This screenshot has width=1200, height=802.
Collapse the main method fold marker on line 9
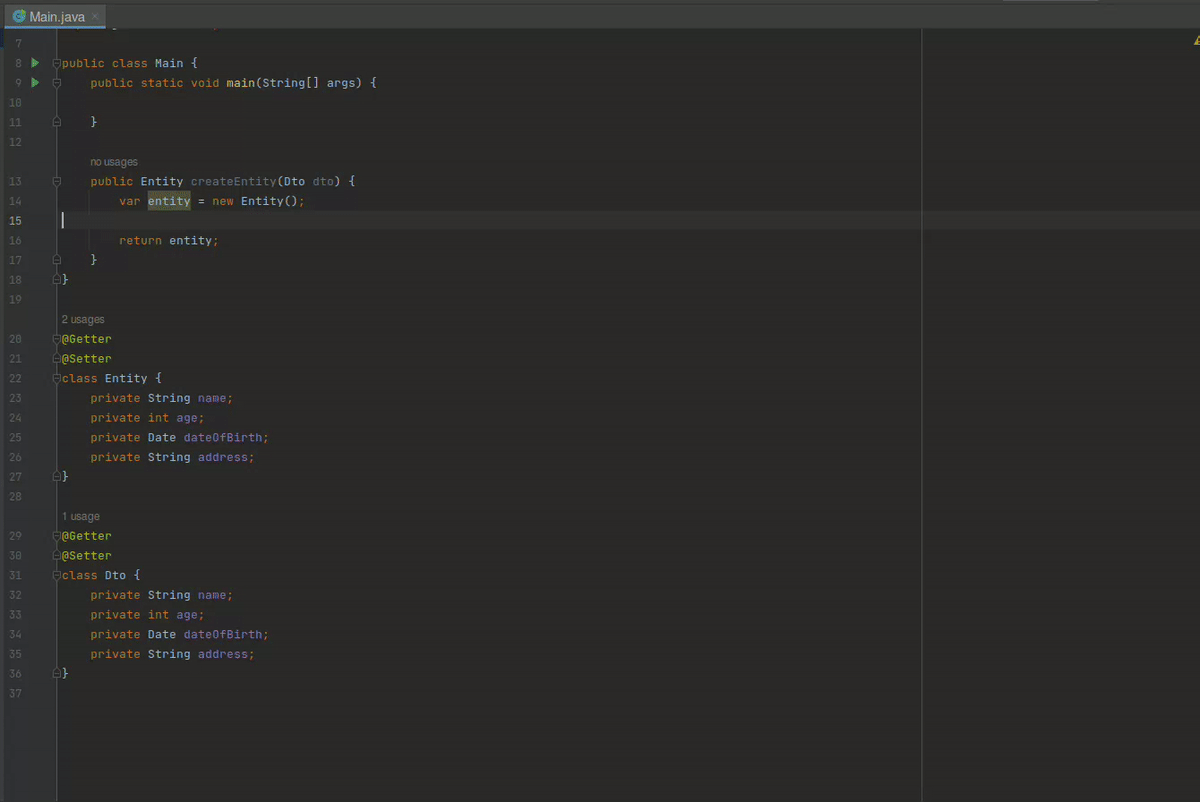click(57, 83)
